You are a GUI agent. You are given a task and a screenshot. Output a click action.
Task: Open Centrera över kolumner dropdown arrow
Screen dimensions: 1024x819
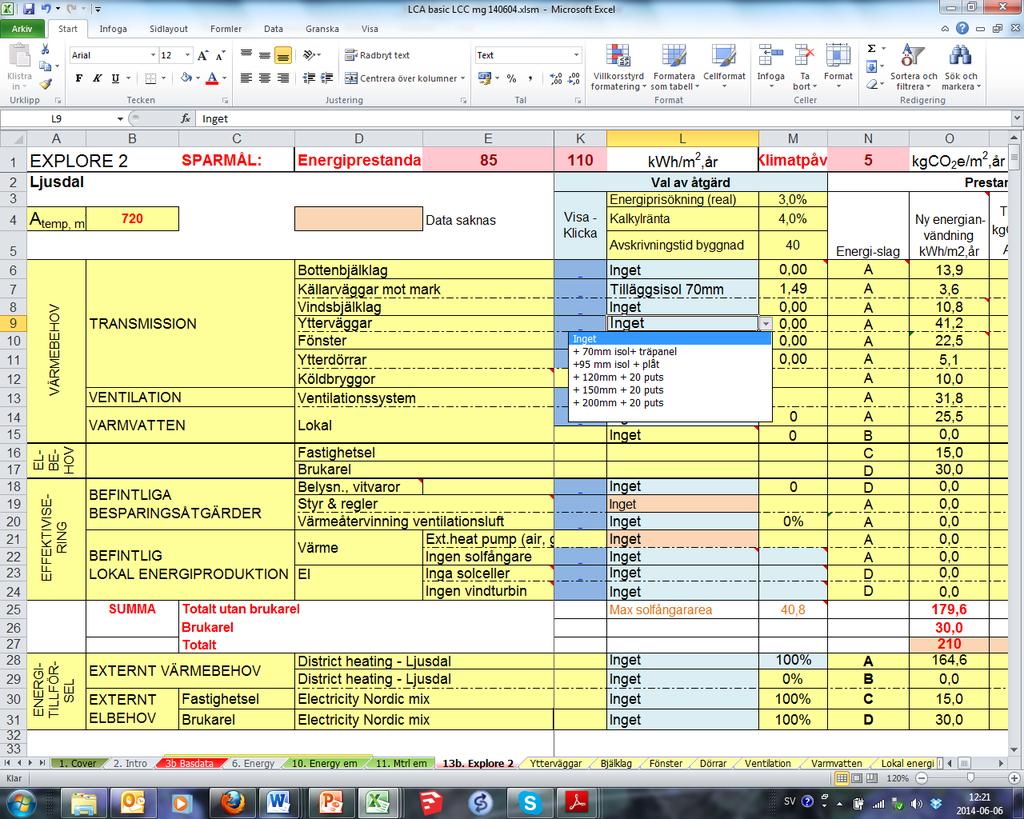[x=463, y=78]
